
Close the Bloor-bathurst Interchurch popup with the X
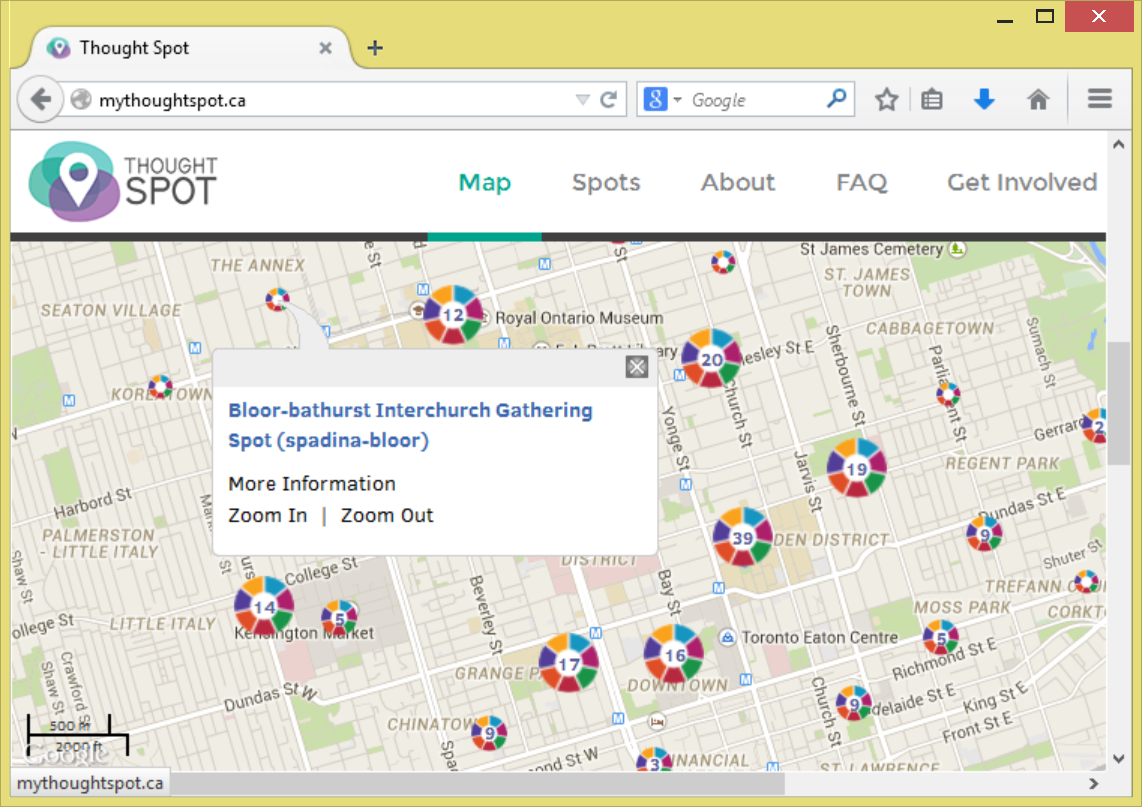(x=637, y=366)
